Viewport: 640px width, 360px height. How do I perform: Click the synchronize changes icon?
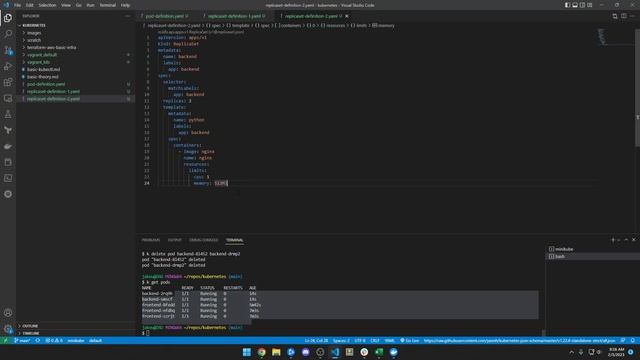[38, 340]
